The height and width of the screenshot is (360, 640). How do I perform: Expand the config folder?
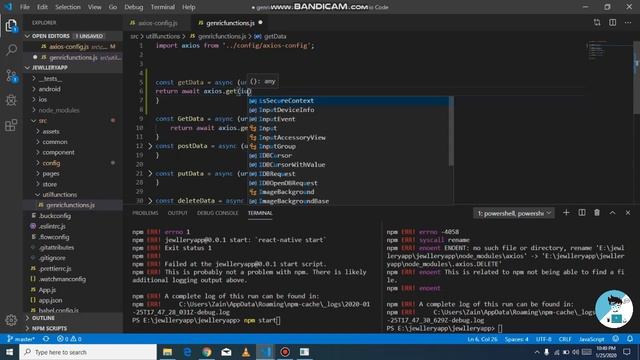51,163
